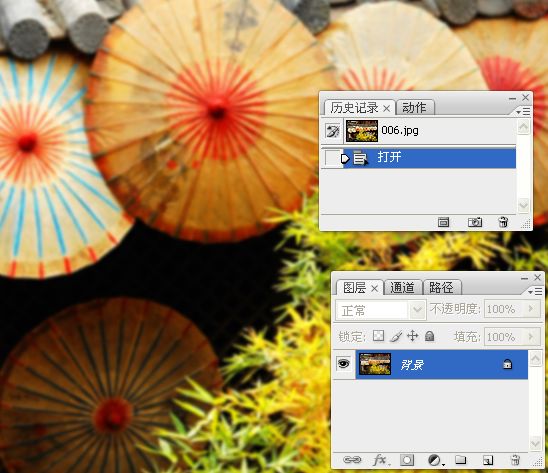The image size is (548, 473).
Task: Toggle lock all padlock icon
Action: click(x=430, y=336)
